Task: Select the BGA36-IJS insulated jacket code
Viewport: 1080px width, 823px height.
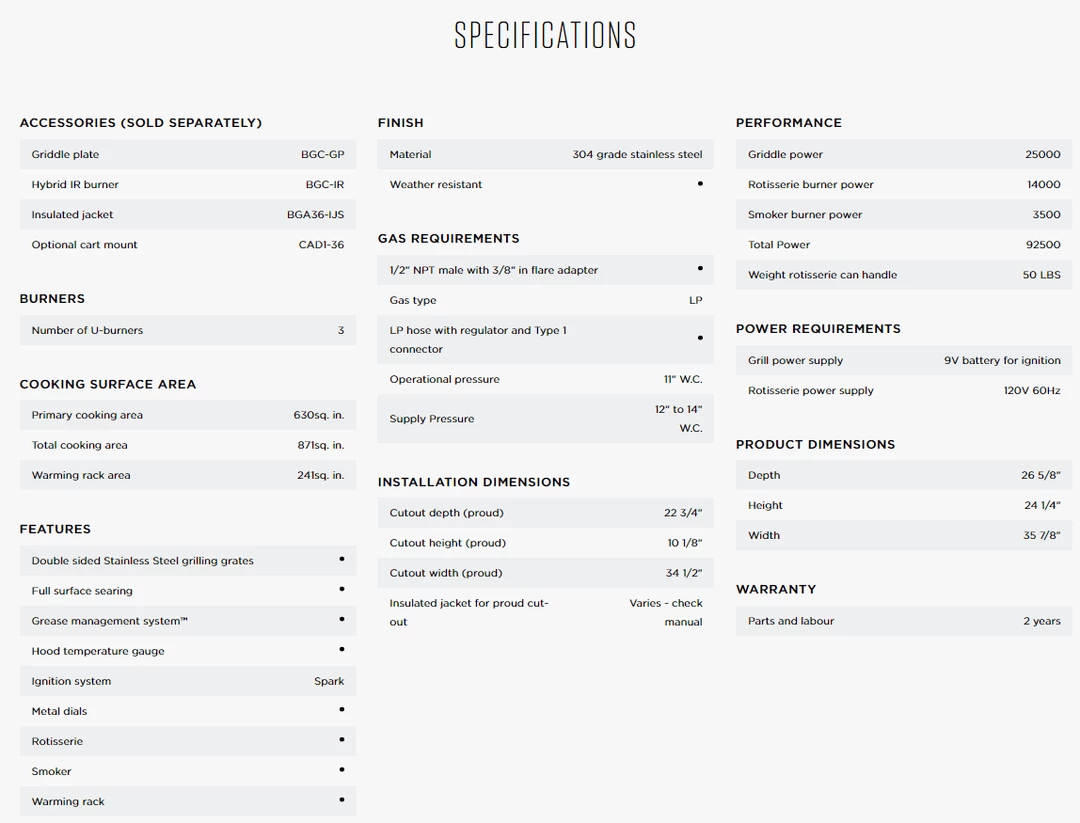Action: point(315,215)
